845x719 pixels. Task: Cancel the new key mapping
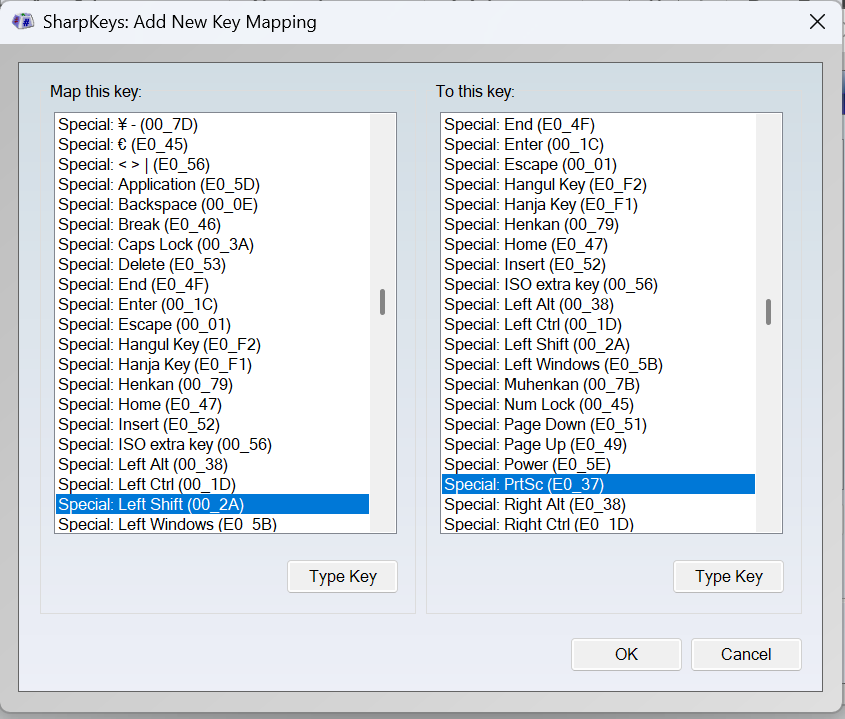[746, 654]
